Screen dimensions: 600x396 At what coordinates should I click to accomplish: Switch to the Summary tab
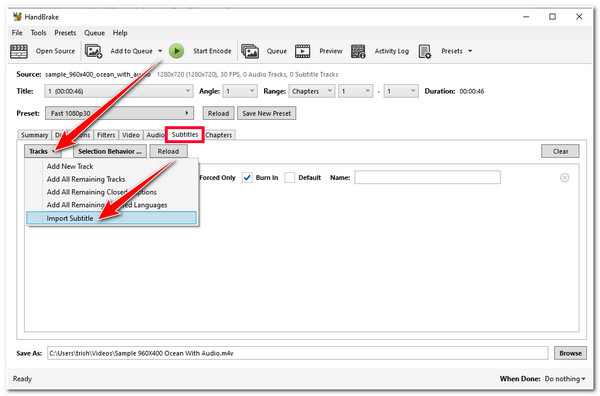[x=34, y=135]
